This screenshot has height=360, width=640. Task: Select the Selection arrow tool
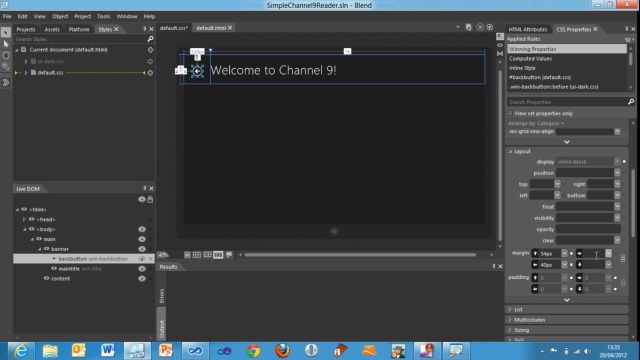pos(6,32)
